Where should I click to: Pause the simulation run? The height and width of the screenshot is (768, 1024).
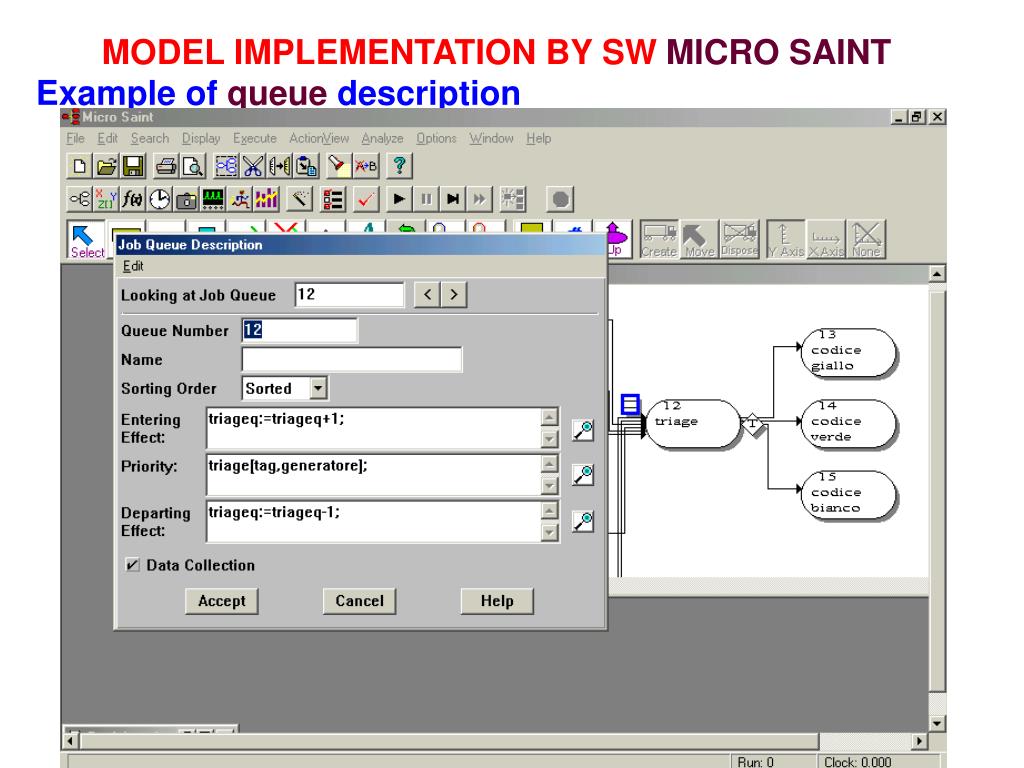[x=426, y=199]
